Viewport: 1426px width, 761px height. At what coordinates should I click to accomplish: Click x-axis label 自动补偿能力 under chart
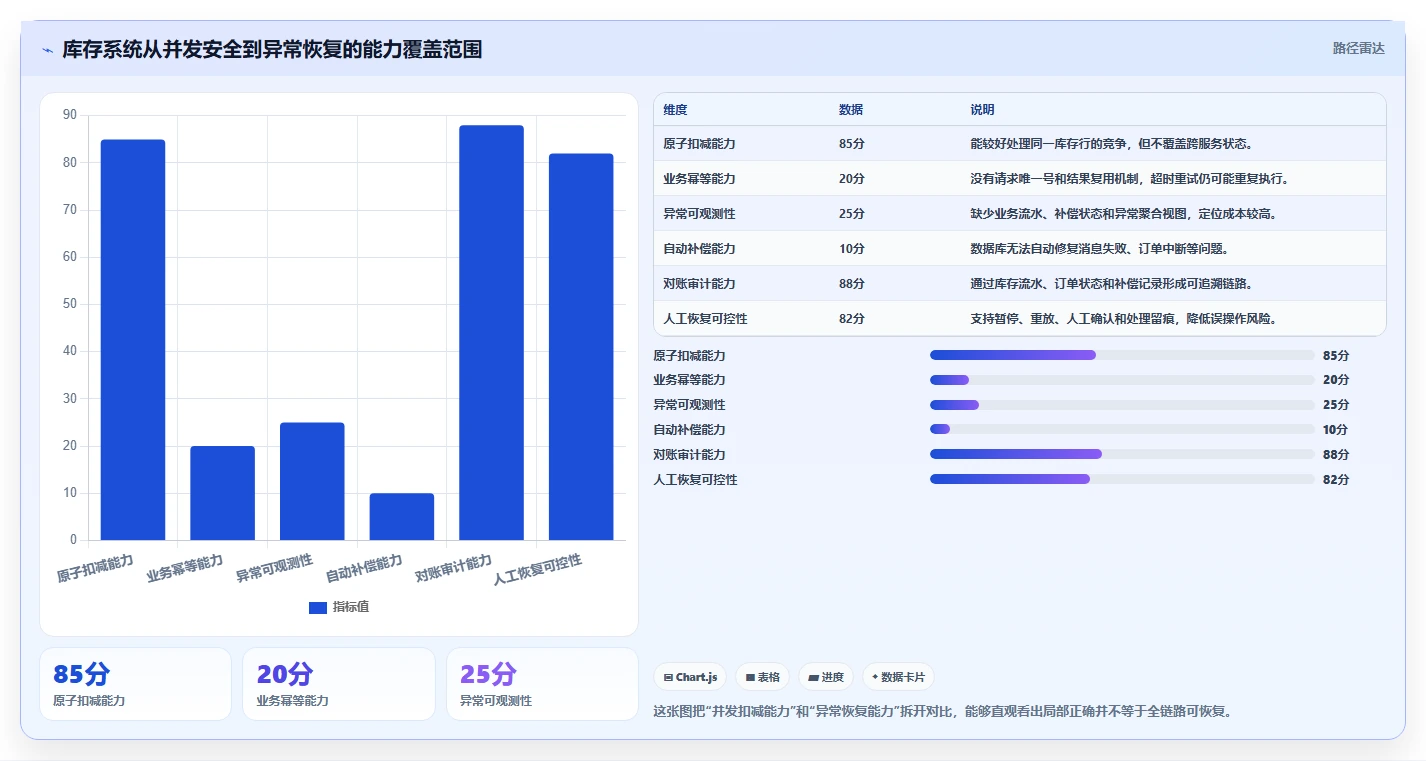(x=364, y=568)
